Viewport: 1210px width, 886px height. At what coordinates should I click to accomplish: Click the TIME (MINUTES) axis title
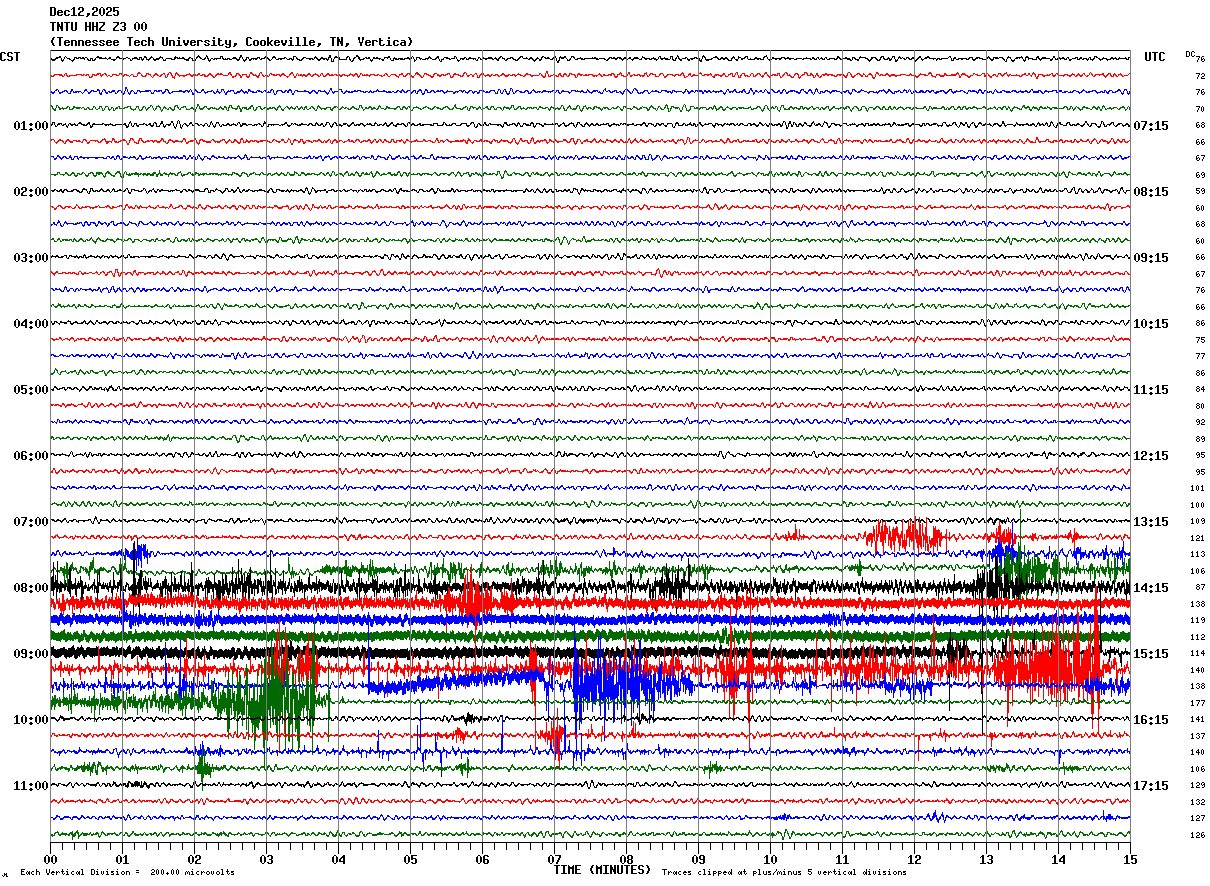602,870
